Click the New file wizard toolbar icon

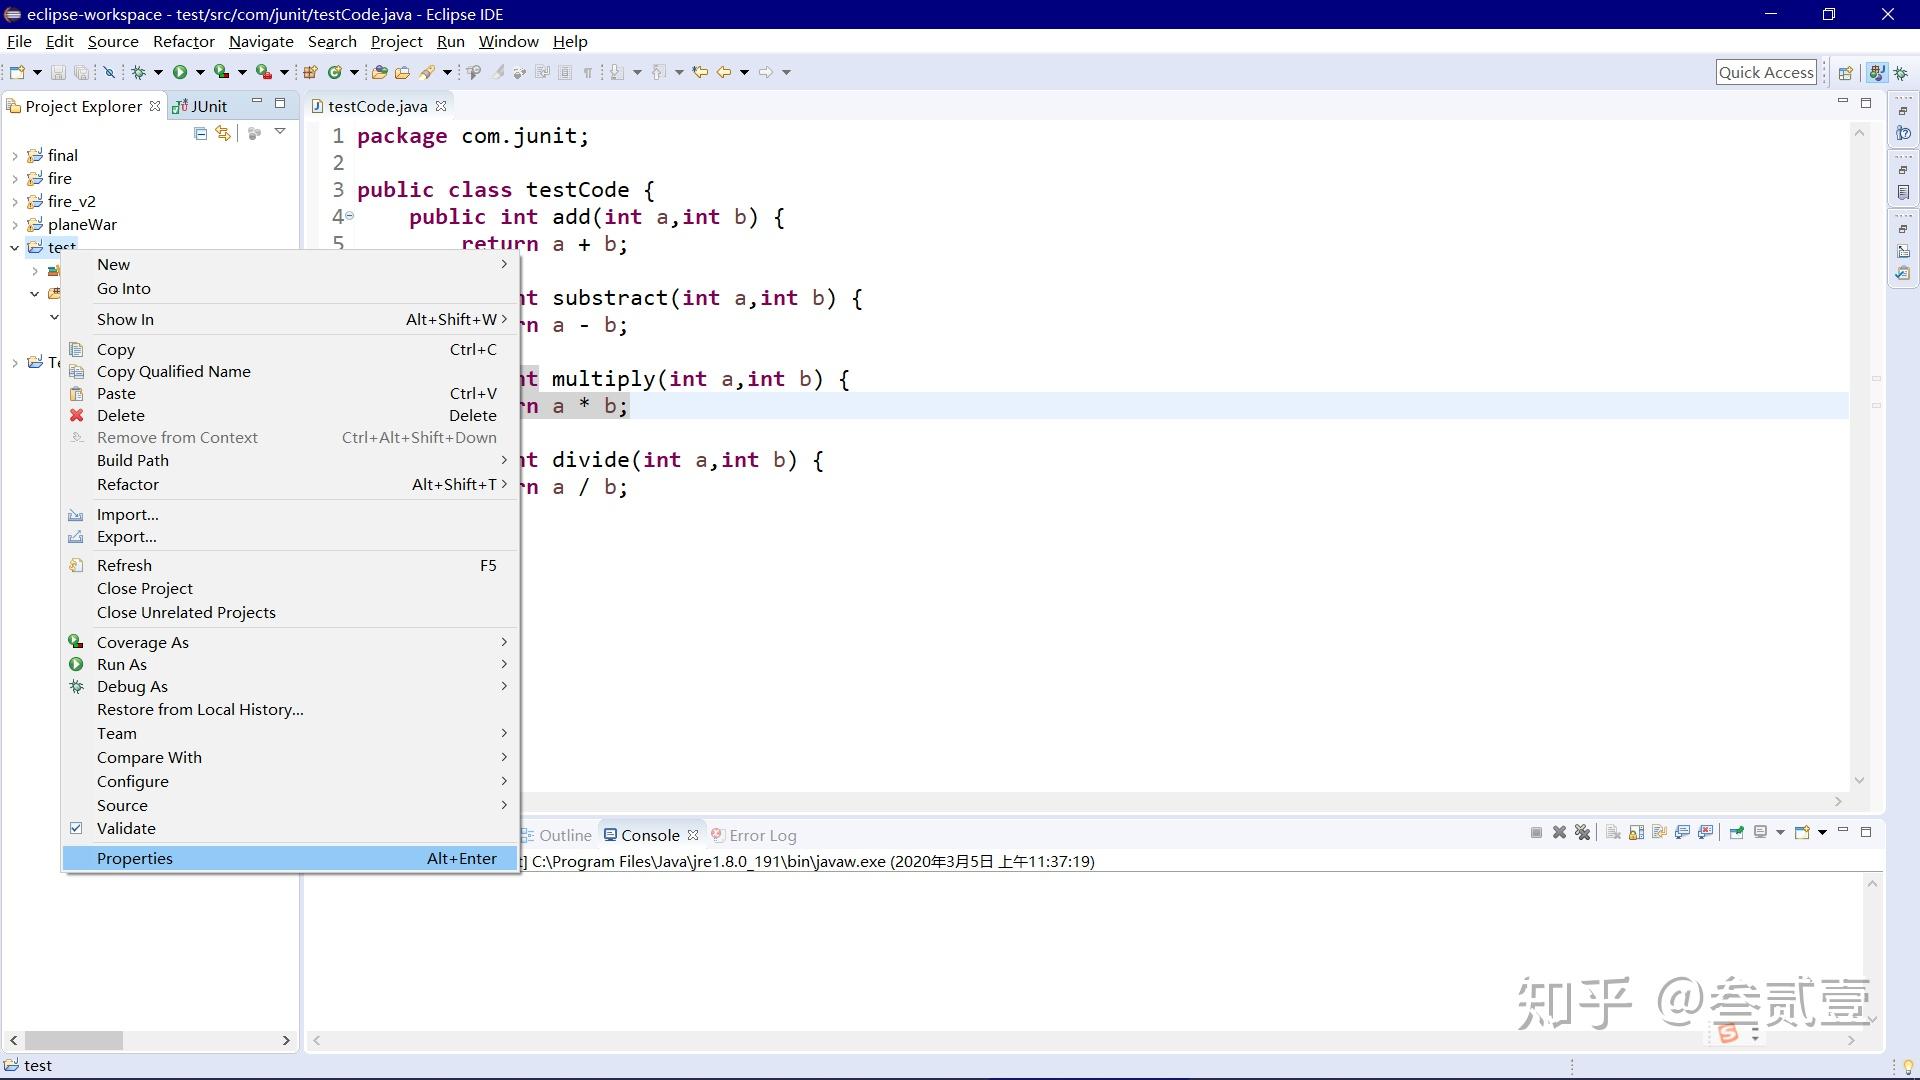tap(17, 72)
